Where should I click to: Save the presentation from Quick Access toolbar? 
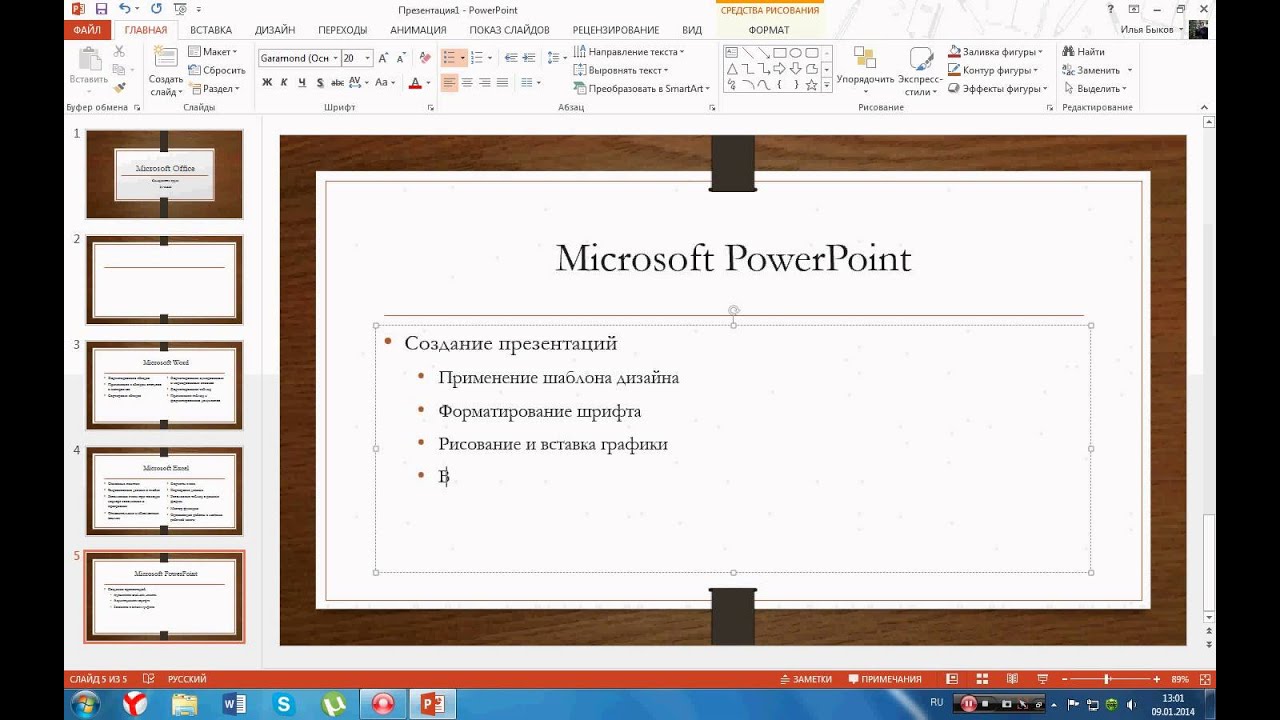pos(101,9)
